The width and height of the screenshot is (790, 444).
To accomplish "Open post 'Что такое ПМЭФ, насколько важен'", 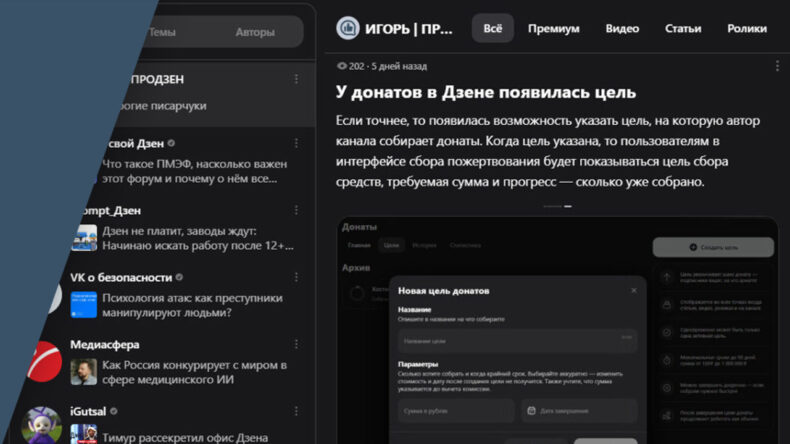I will (x=194, y=171).
